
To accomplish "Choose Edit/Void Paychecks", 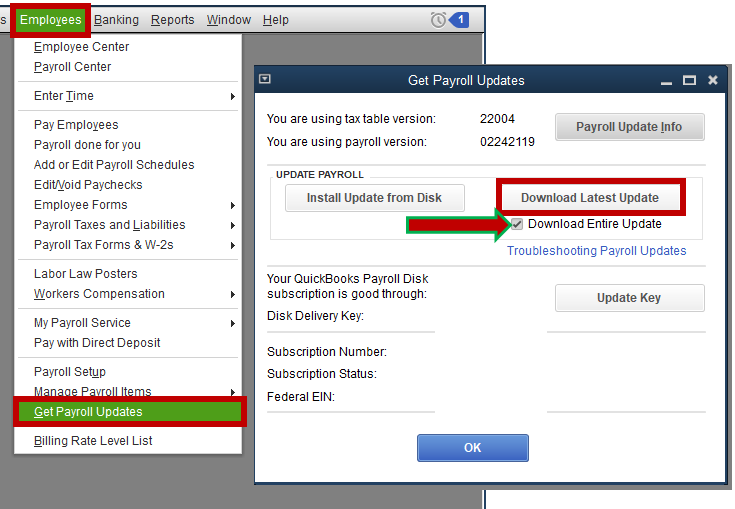I will pyautogui.click(x=88, y=185).
